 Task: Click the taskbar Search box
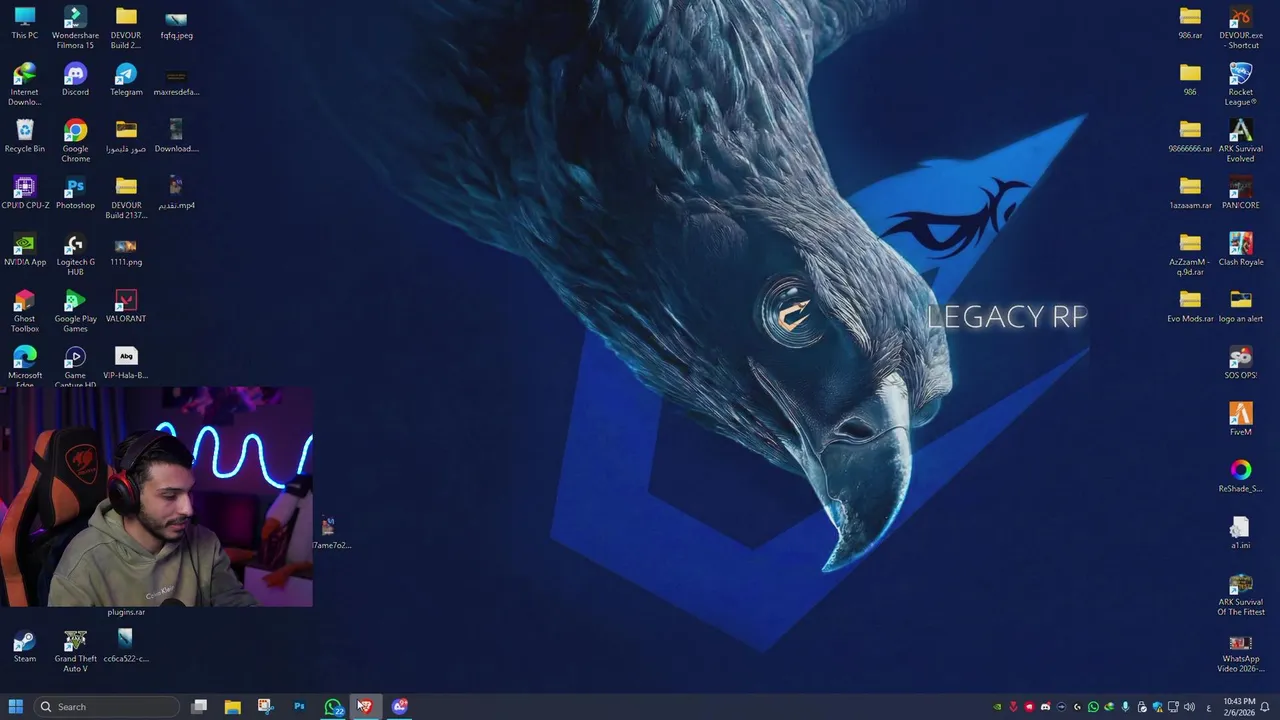pyautogui.click(x=106, y=707)
